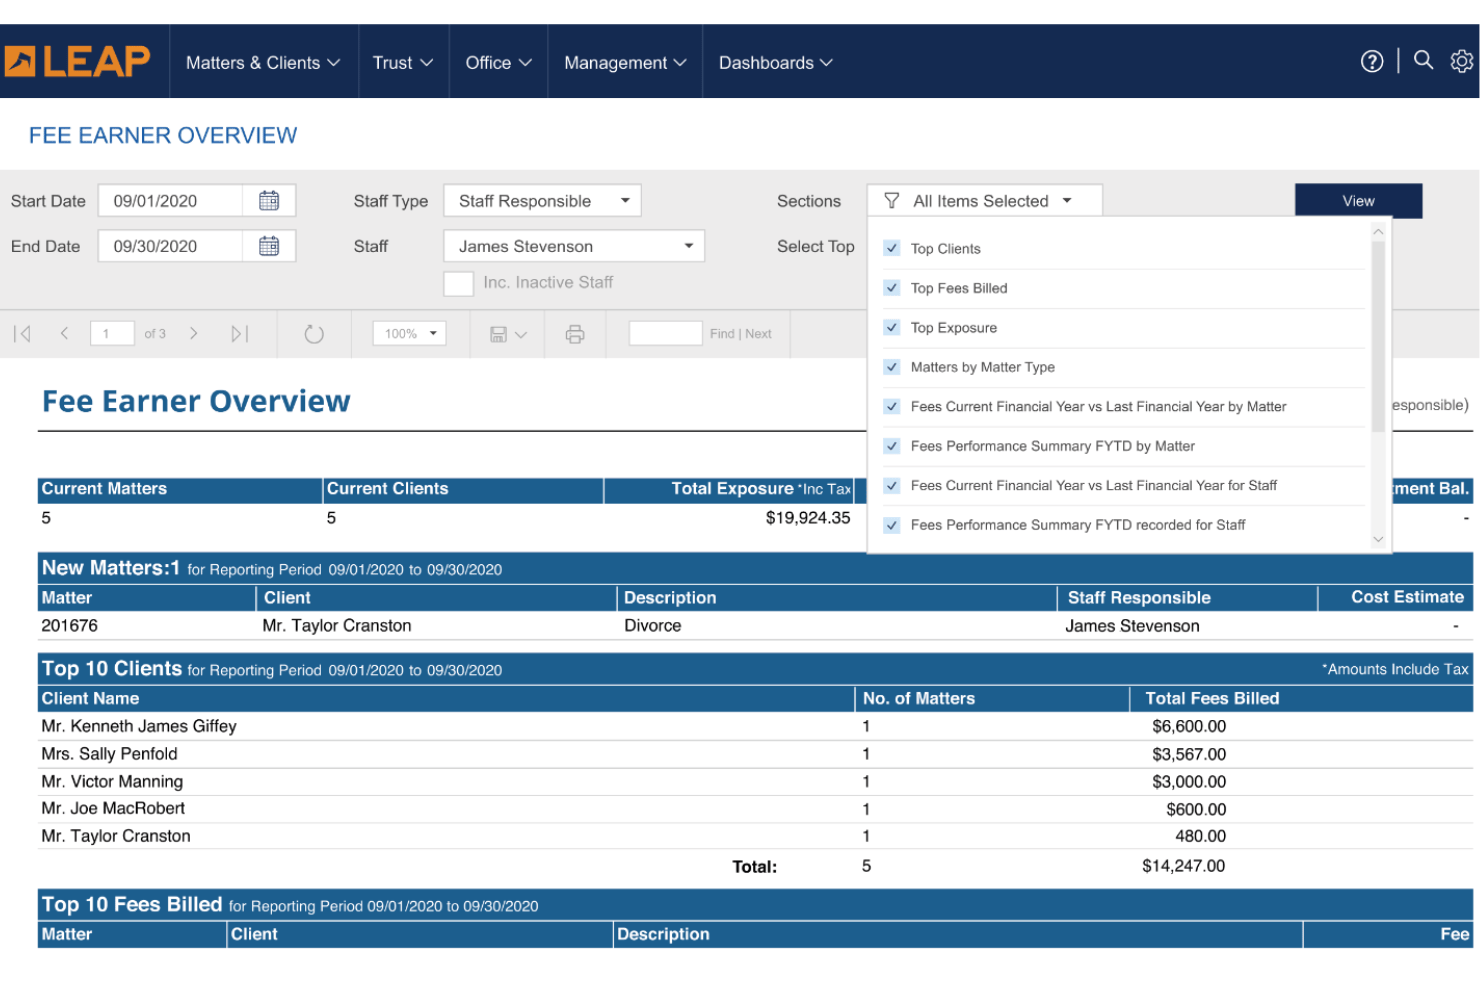The image size is (1480, 987).
Task: Print the report
Action: pyautogui.click(x=575, y=334)
